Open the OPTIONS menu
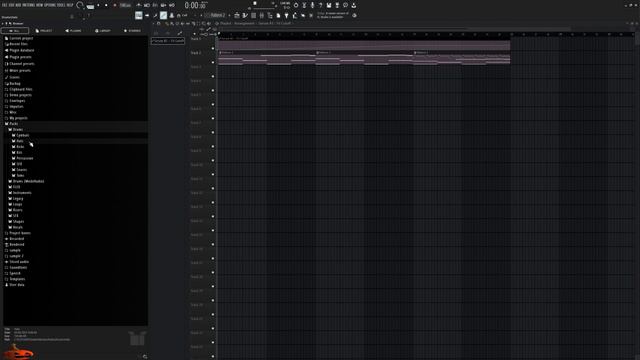This screenshot has height=360, width=640. click(49, 5)
